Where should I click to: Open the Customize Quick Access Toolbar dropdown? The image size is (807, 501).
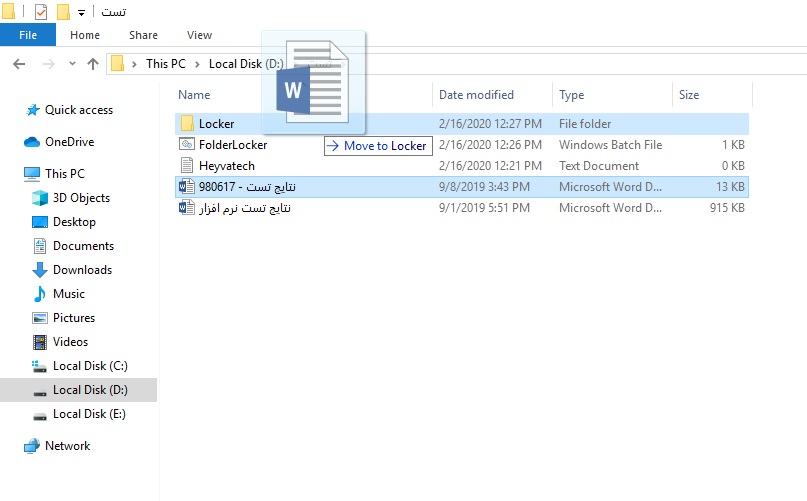click(x=81, y=12)
